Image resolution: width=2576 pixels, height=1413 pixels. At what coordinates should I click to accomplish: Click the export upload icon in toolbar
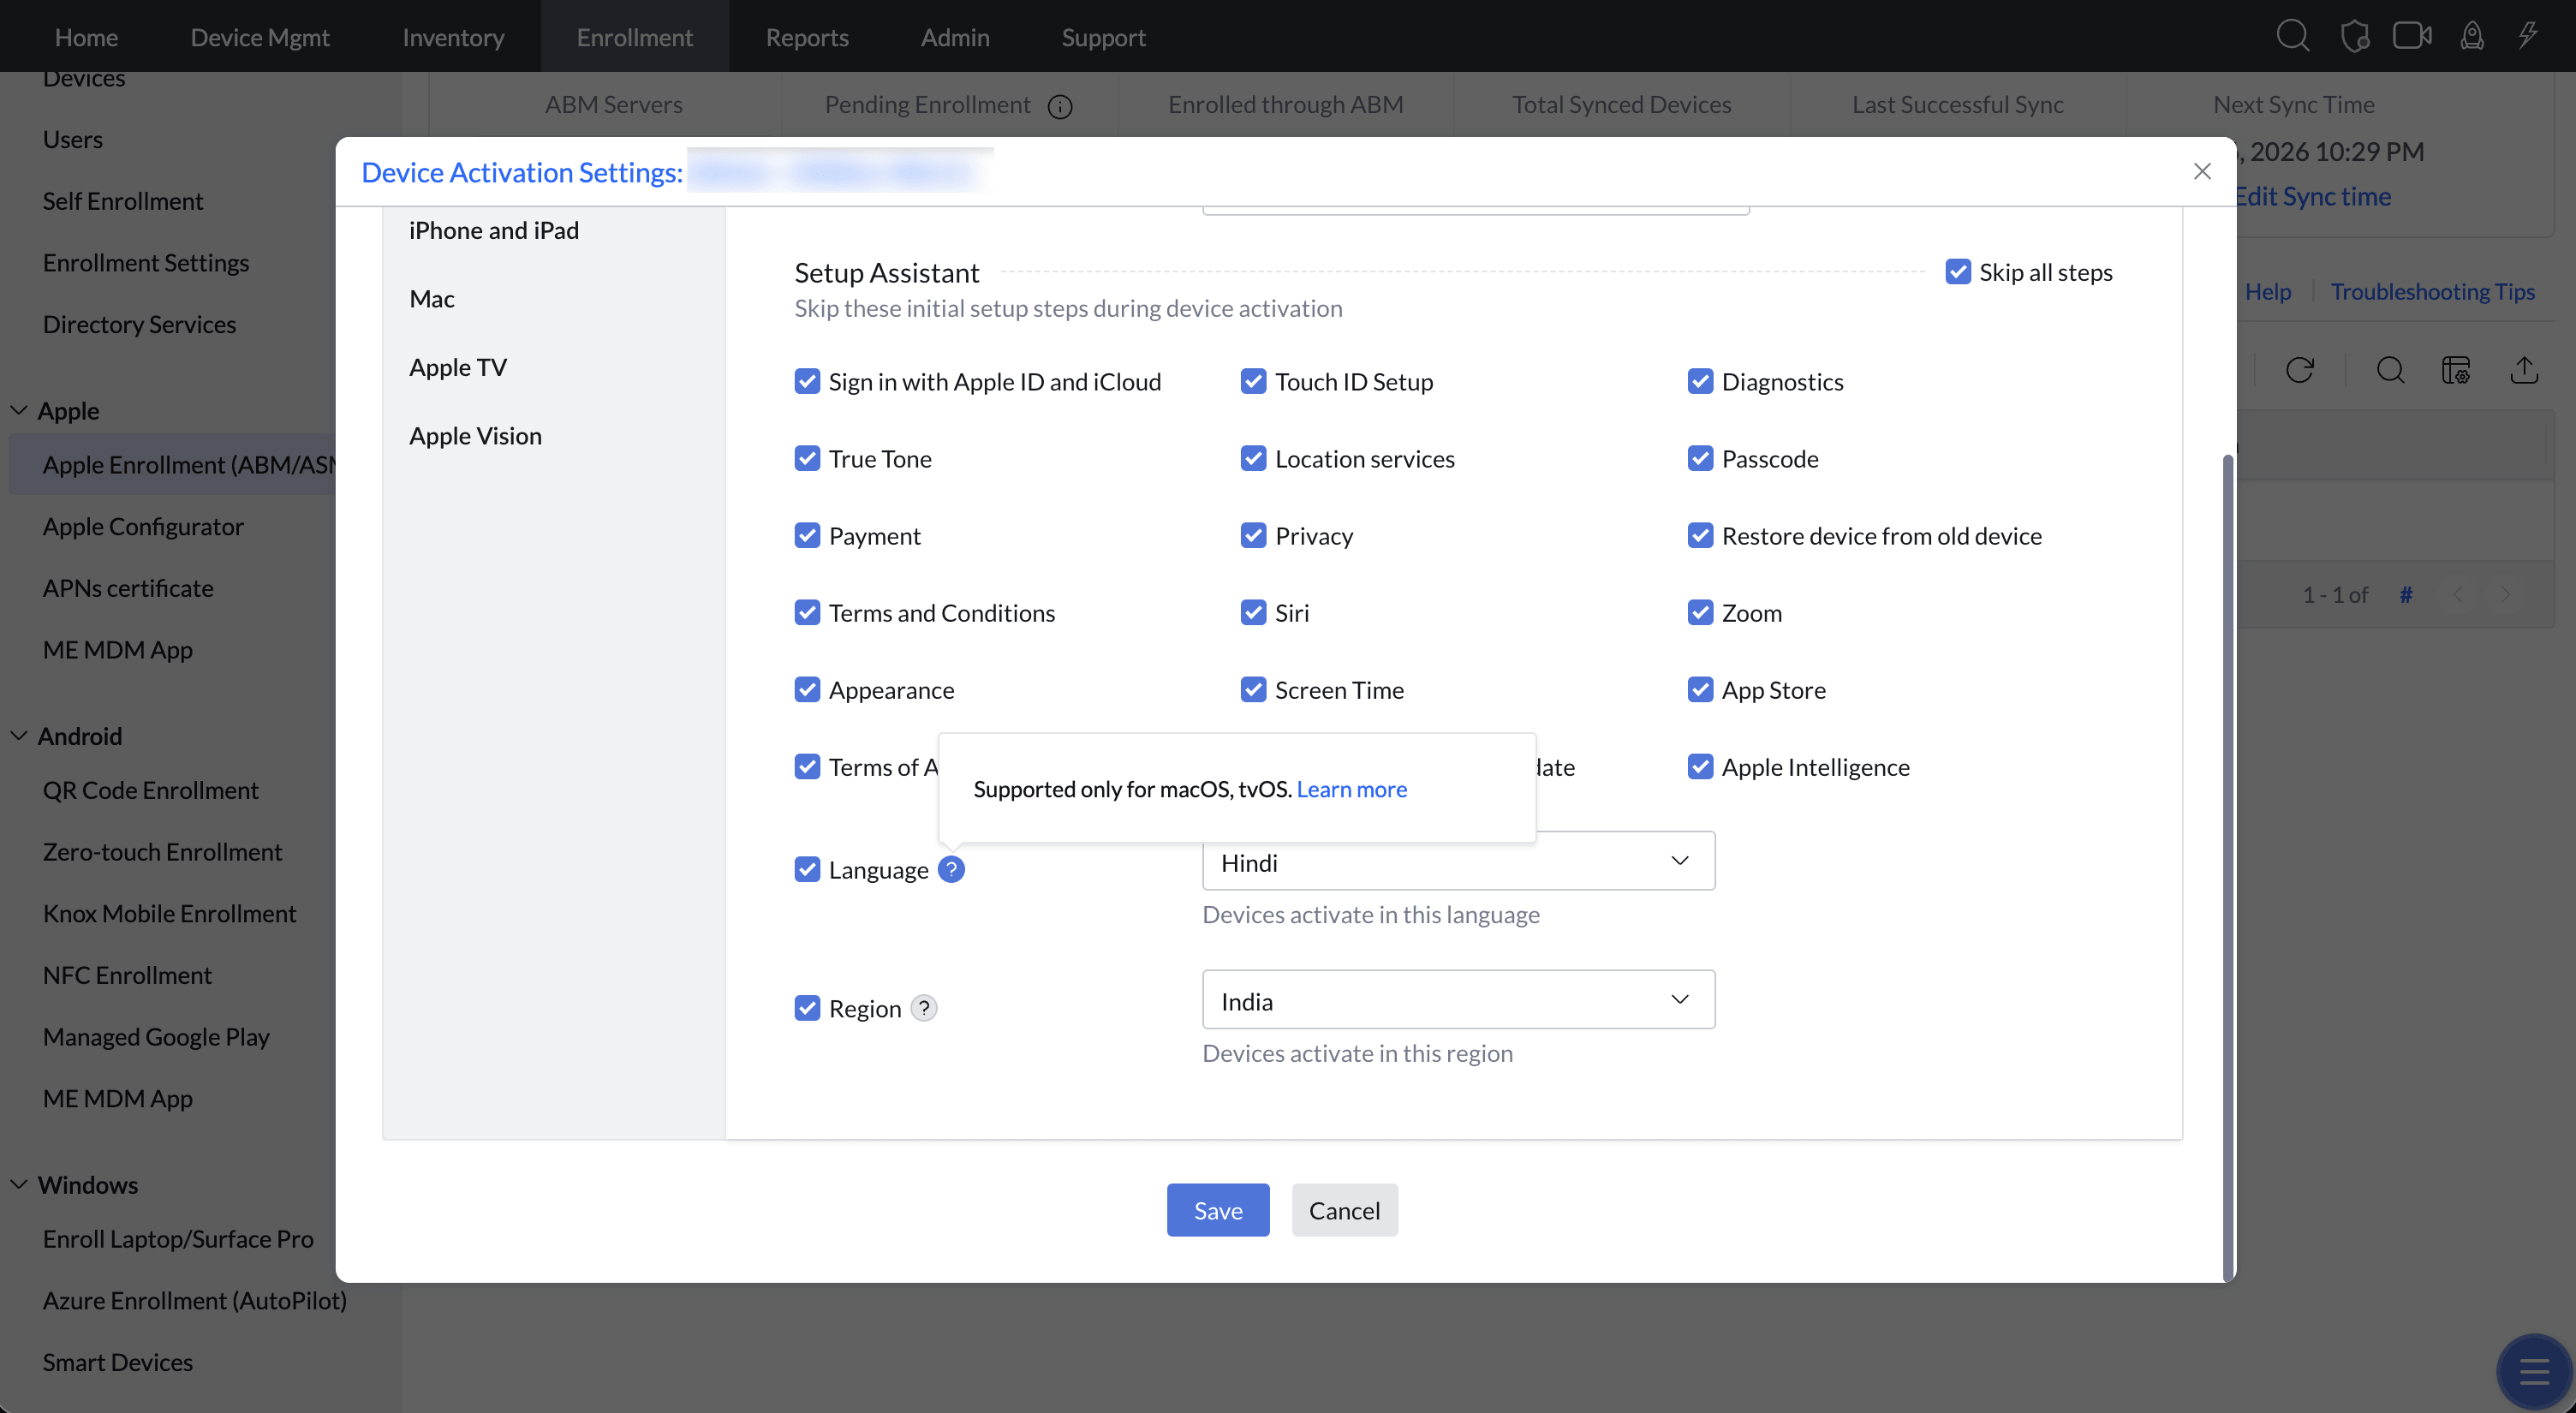[x=2524, y=370]
